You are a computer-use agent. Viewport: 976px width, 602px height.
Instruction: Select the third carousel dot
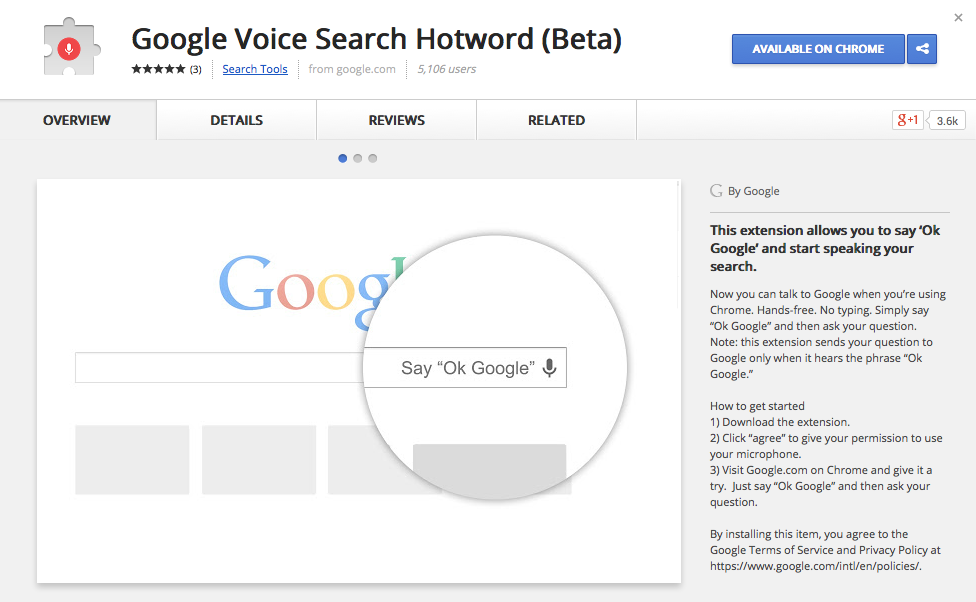coord(373,158)
